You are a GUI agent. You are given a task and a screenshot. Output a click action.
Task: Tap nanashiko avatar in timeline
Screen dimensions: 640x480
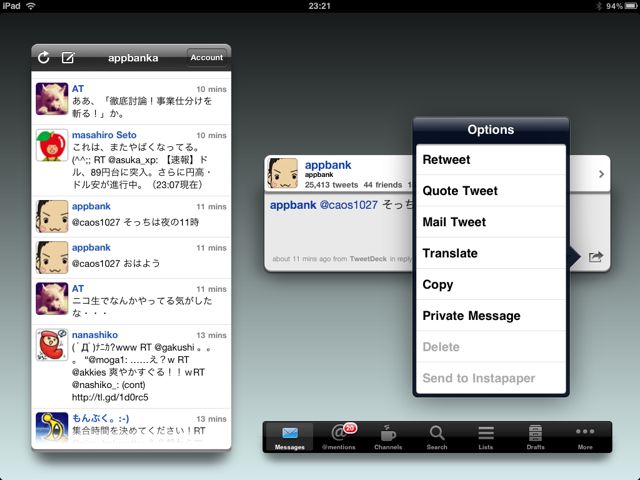[52, 345]
